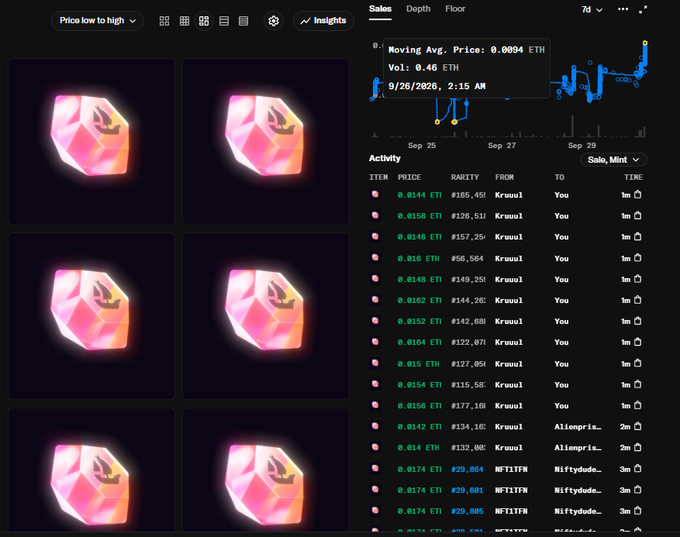Open cart icon for the 0.0152 ETH sale
Screen dimensions: 680x537
point(638,321)
